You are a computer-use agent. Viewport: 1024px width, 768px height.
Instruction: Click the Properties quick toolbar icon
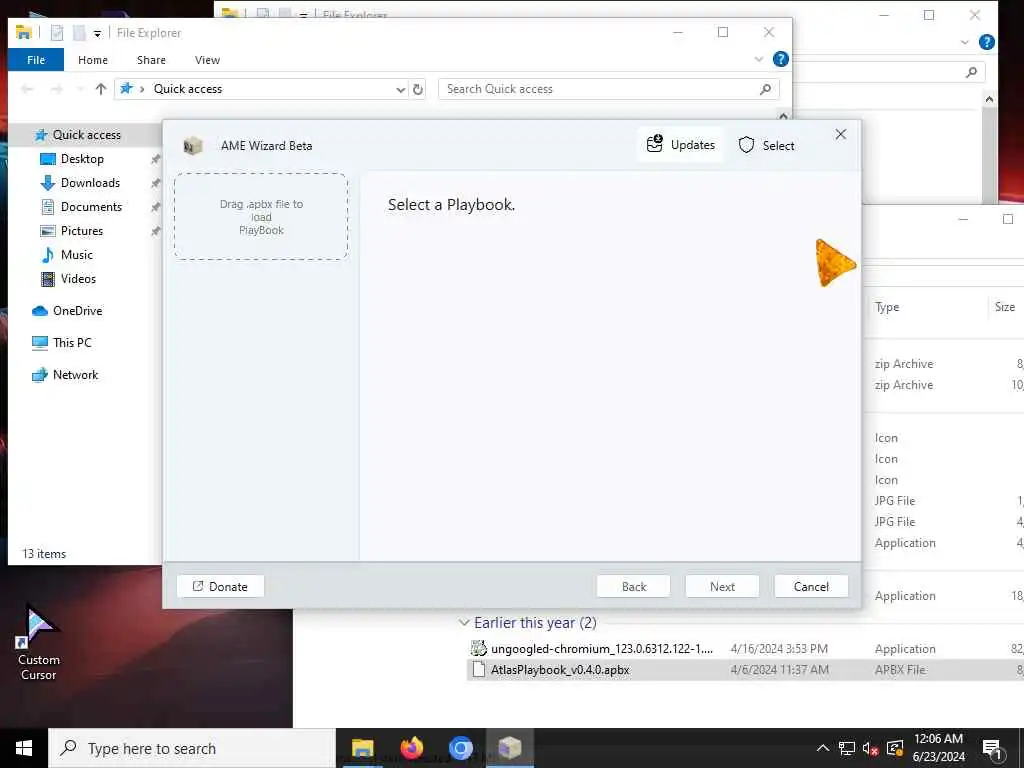click(57, 32)
